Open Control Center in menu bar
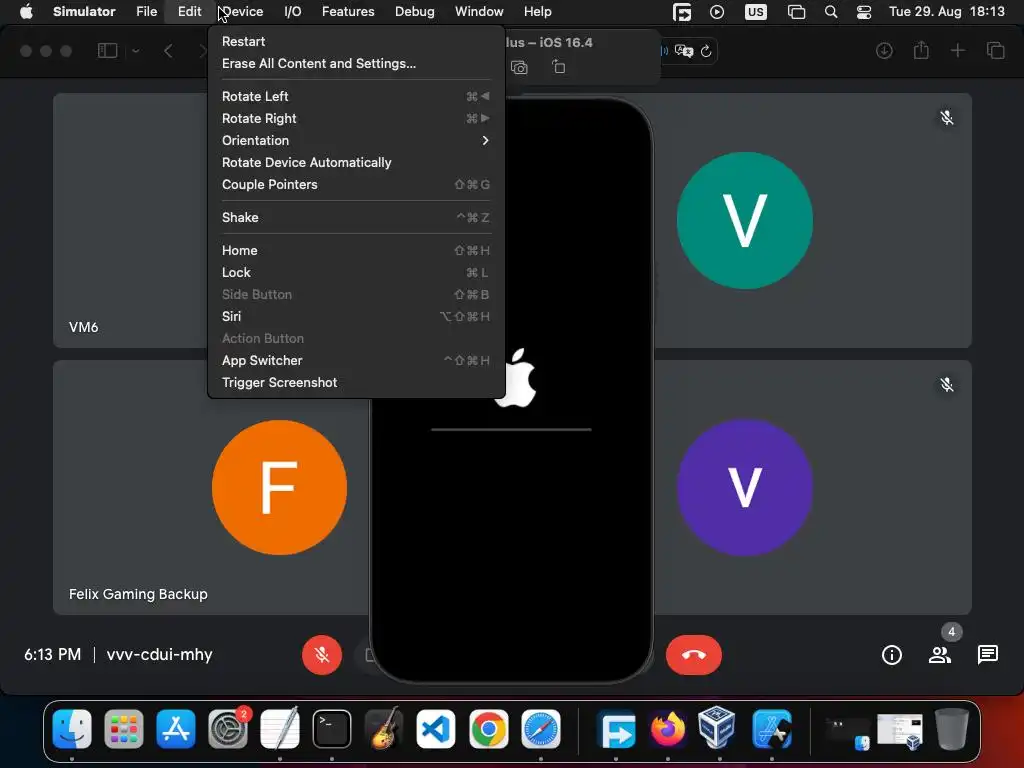Image resolution: width=1024 pixels, height=768 pixels. tap(863, 12)
